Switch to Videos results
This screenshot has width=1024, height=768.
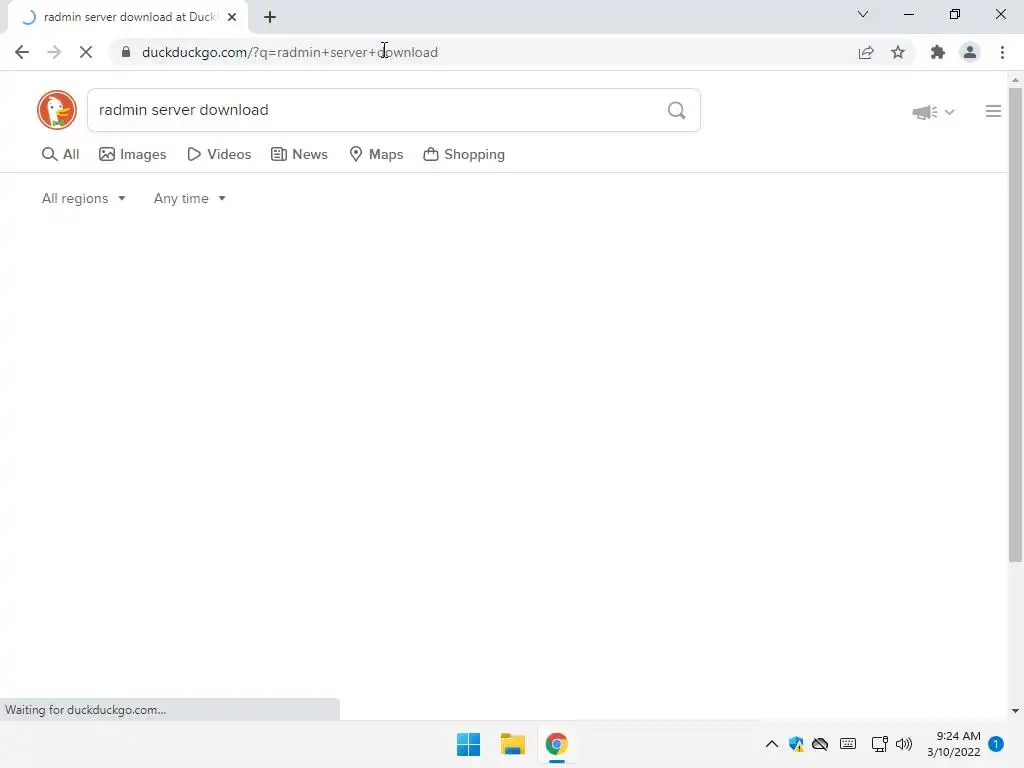coord(219,155)
